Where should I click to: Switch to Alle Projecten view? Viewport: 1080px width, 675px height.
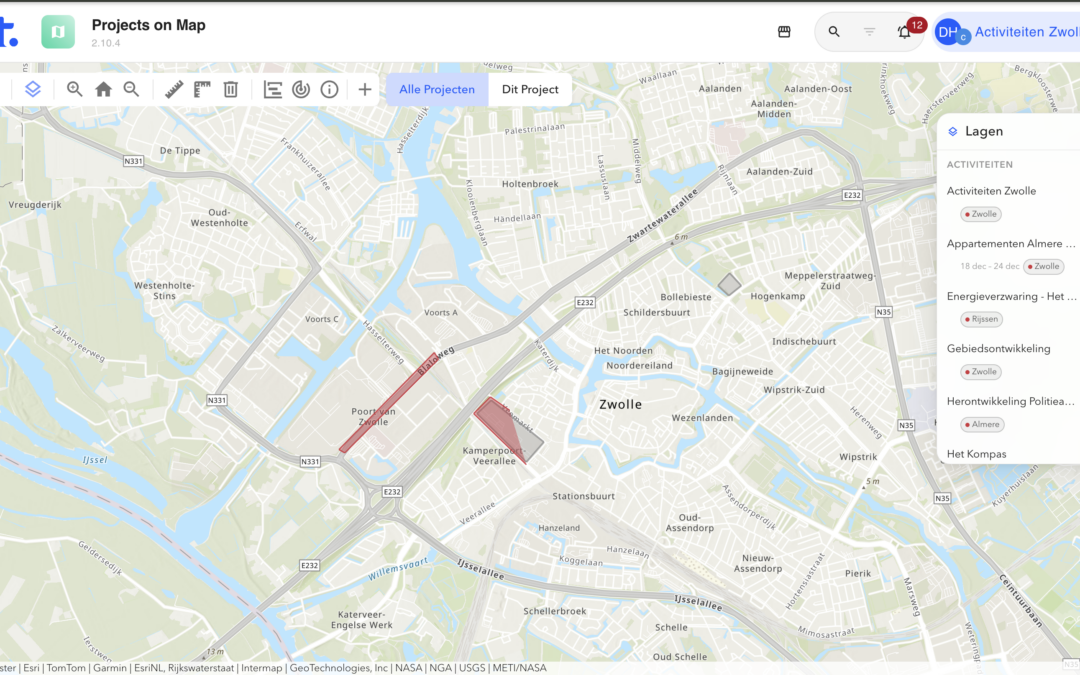[x=437, y=90]
